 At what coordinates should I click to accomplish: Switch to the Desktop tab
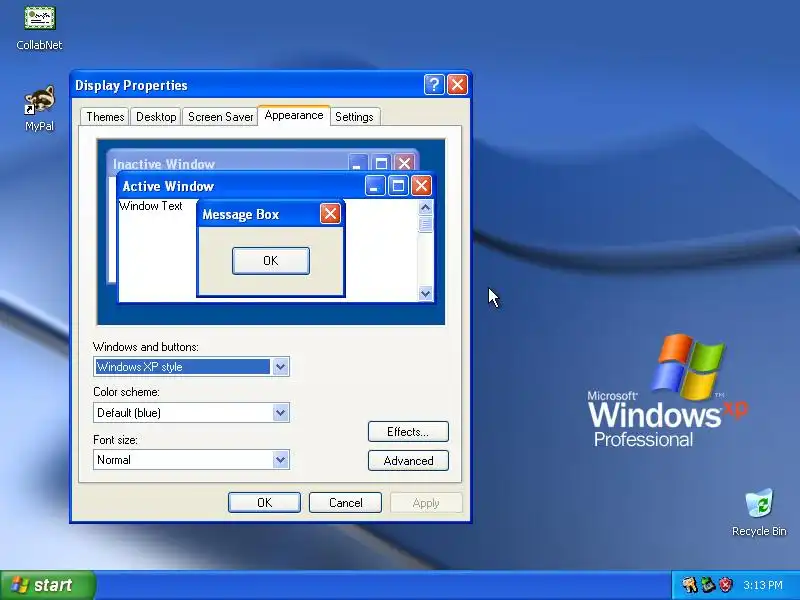156,117
